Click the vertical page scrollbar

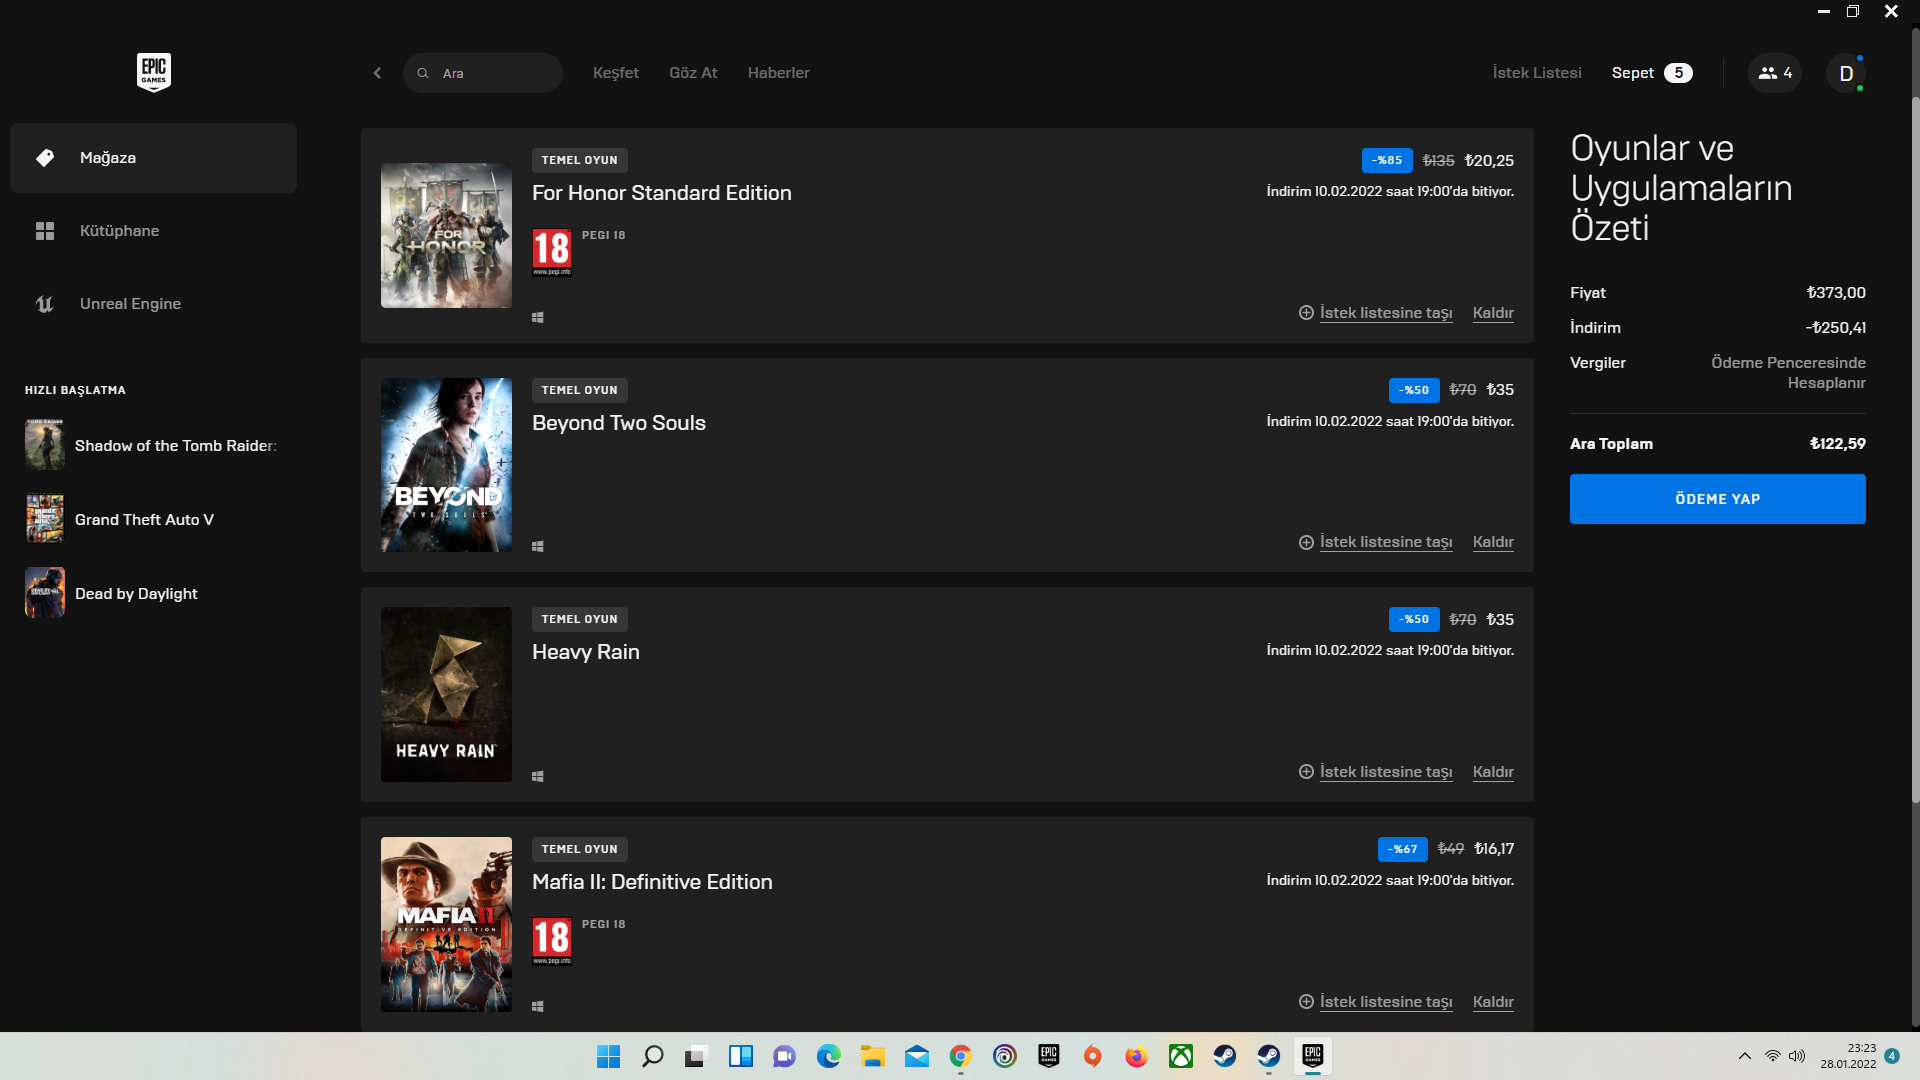coord(1914,450)
